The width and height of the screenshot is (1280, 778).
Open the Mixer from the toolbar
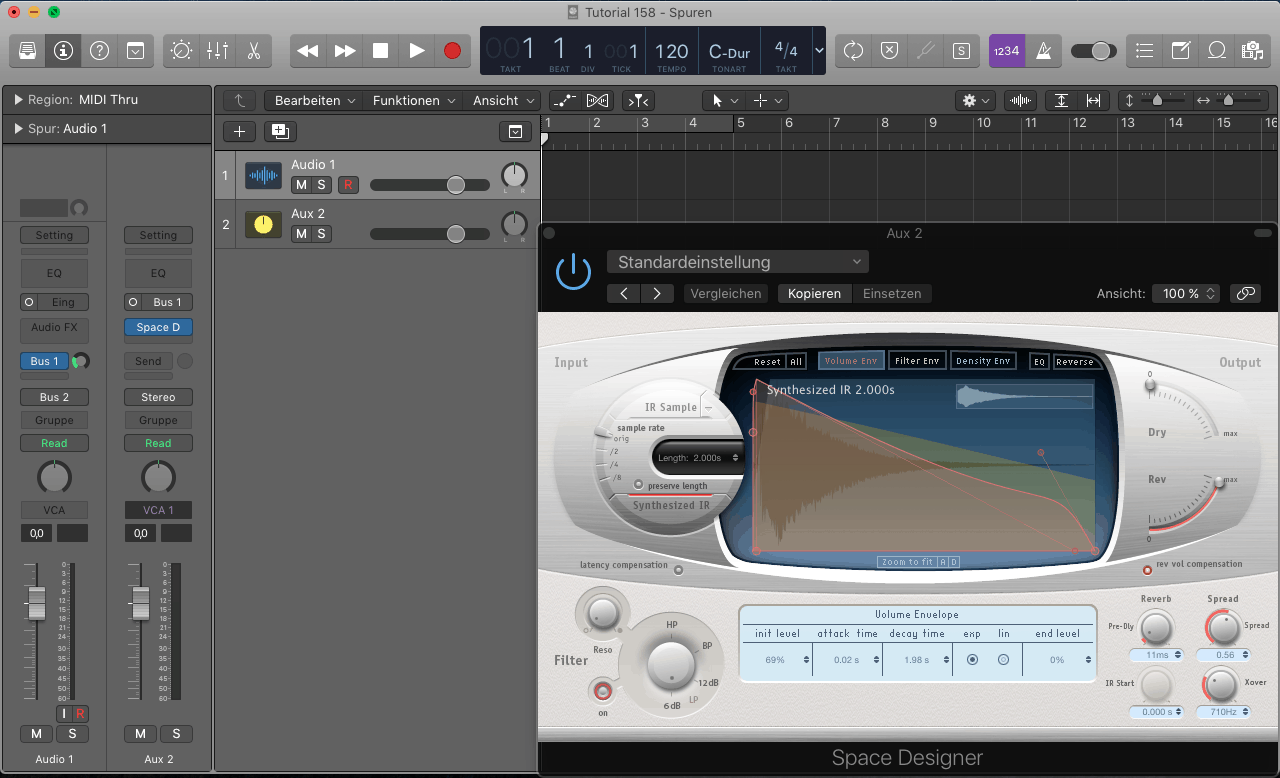pyautogui.click(x=217, y=51)
